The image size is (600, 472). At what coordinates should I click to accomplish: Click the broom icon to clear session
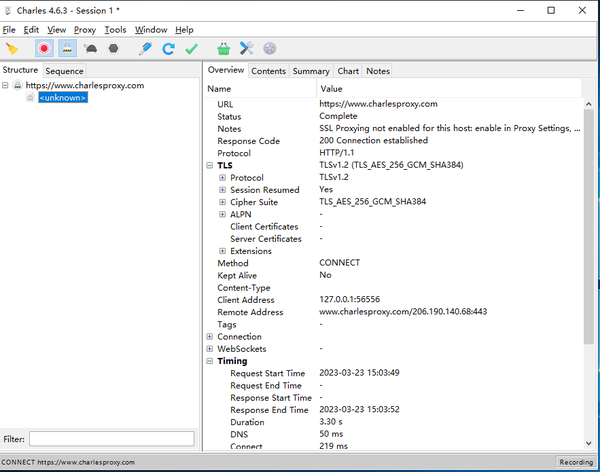click(12, 48)
